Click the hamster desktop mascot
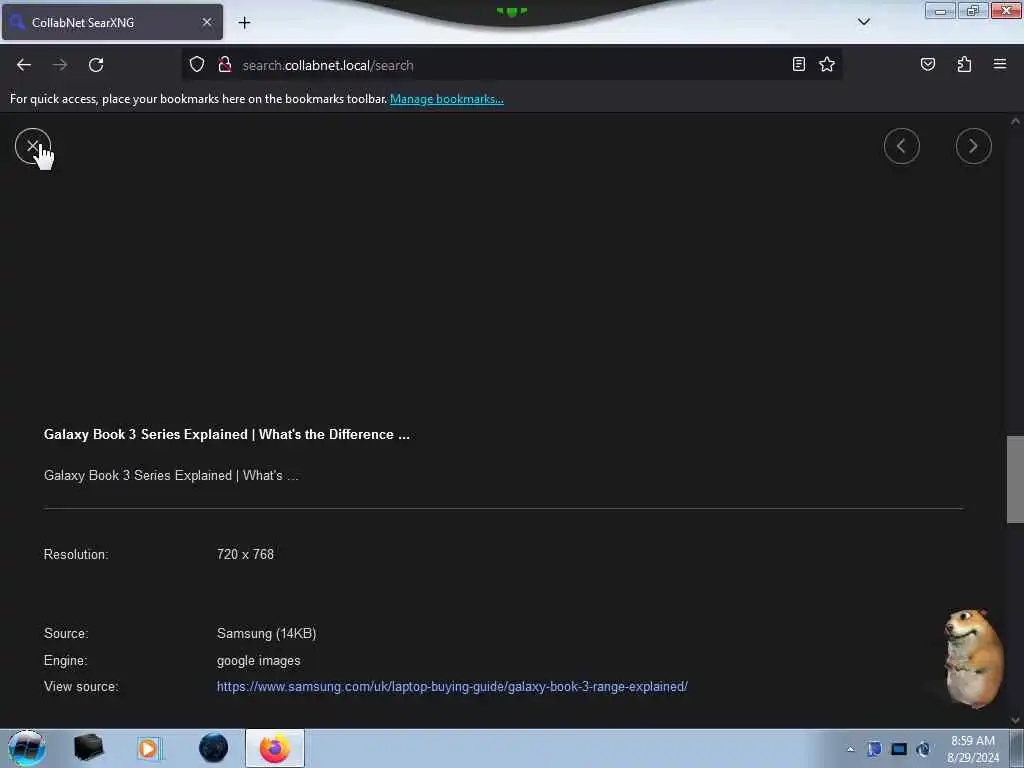 (974, 658)
